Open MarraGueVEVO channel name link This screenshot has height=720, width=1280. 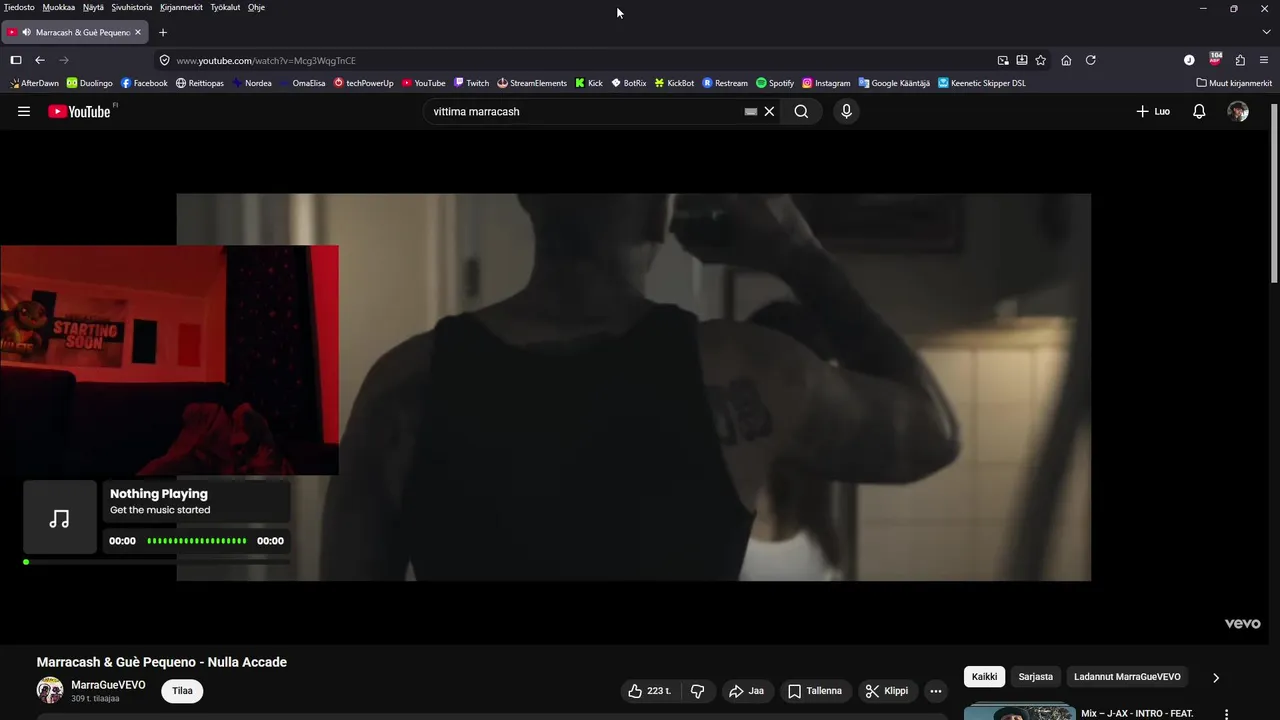coord(108,685)
